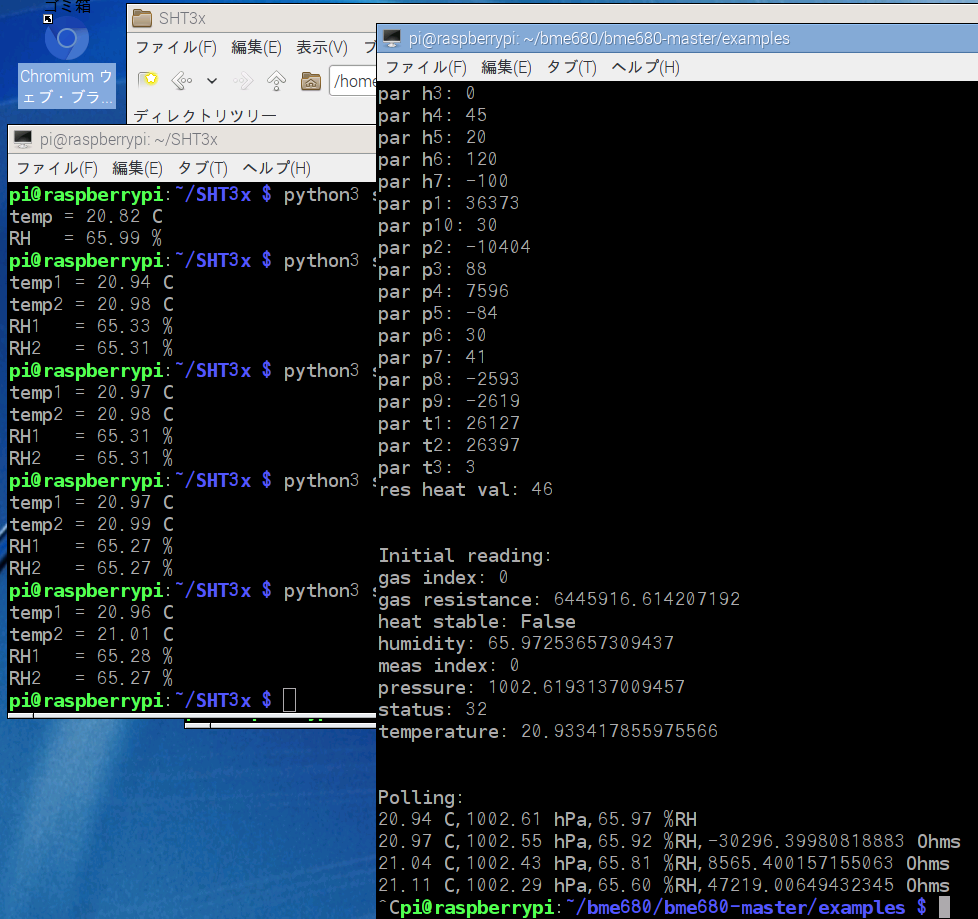This screenshot has height=919, width=978.
Task: Open 編集(E) menu in bme680 terminal
Action: (x=506, y=67)
